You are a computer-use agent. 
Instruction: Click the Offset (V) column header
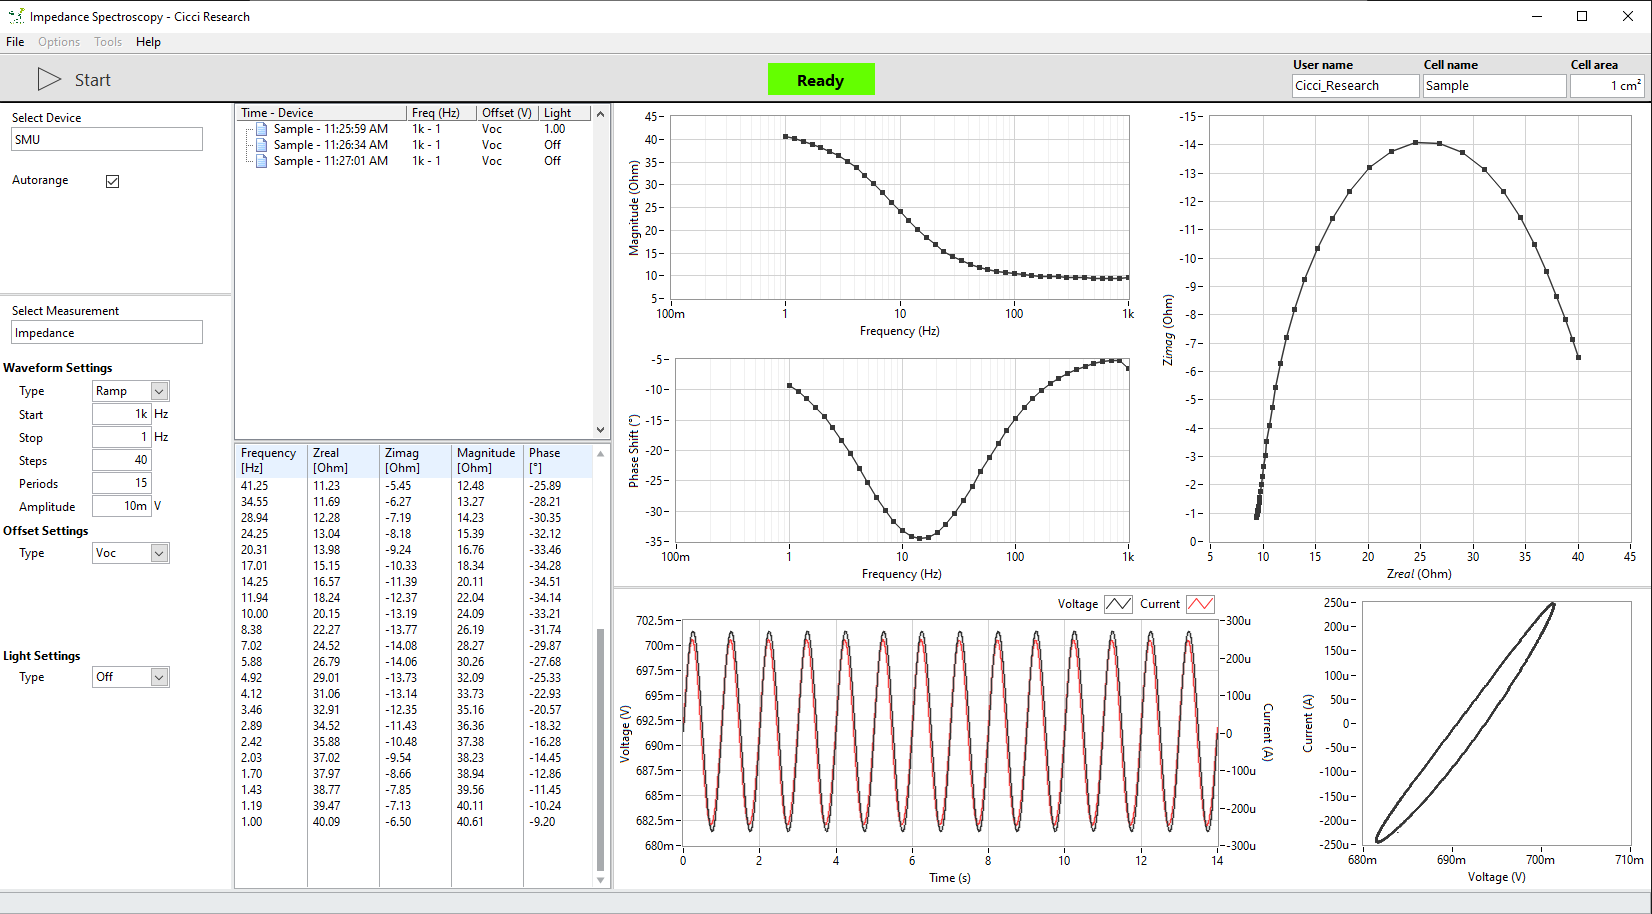[x=507, y=113]
